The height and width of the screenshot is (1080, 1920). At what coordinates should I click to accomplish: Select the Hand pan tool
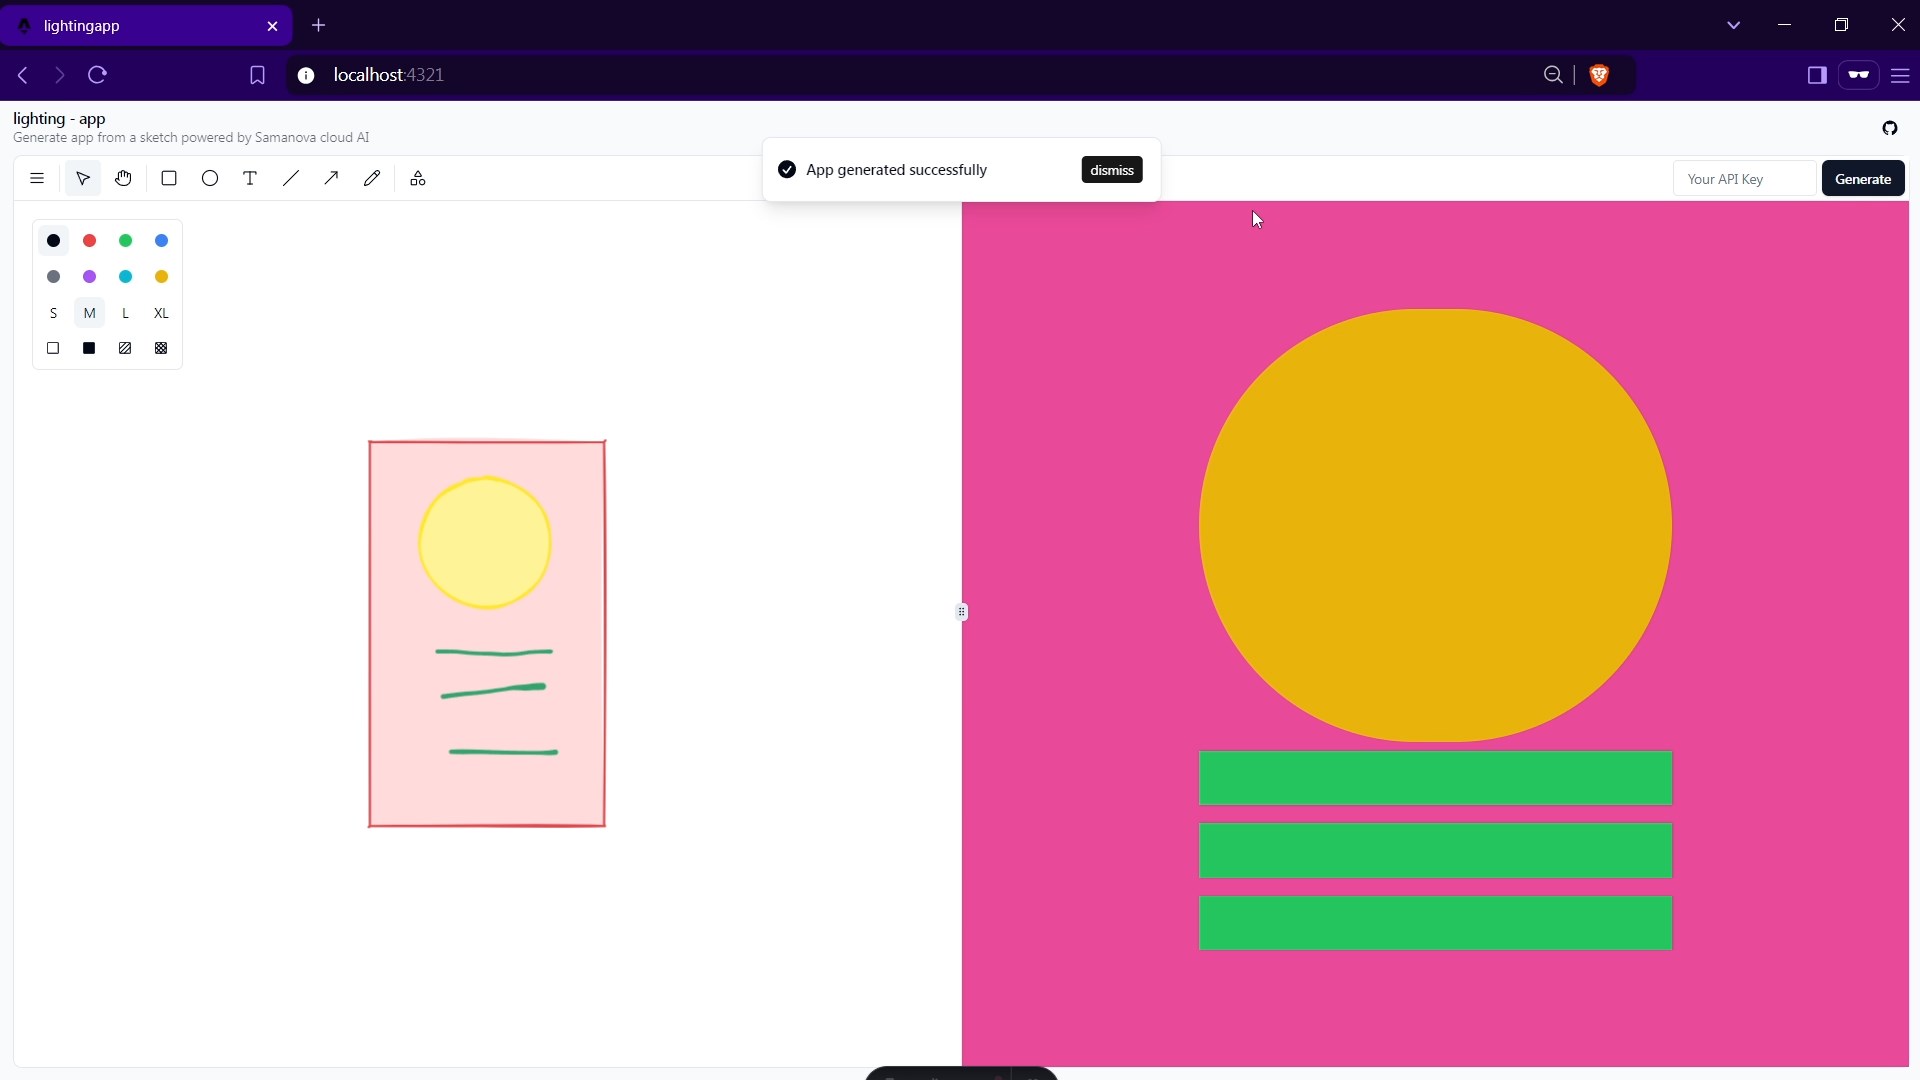tap(123, 179)
